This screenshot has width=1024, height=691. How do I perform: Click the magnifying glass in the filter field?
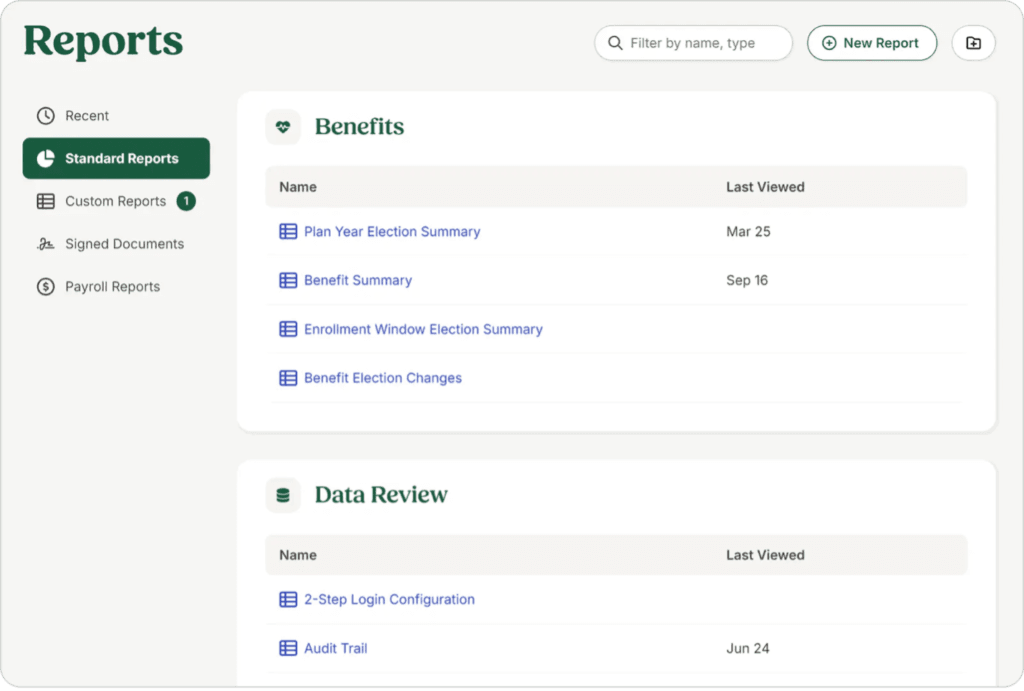click(x=614, y=43)
